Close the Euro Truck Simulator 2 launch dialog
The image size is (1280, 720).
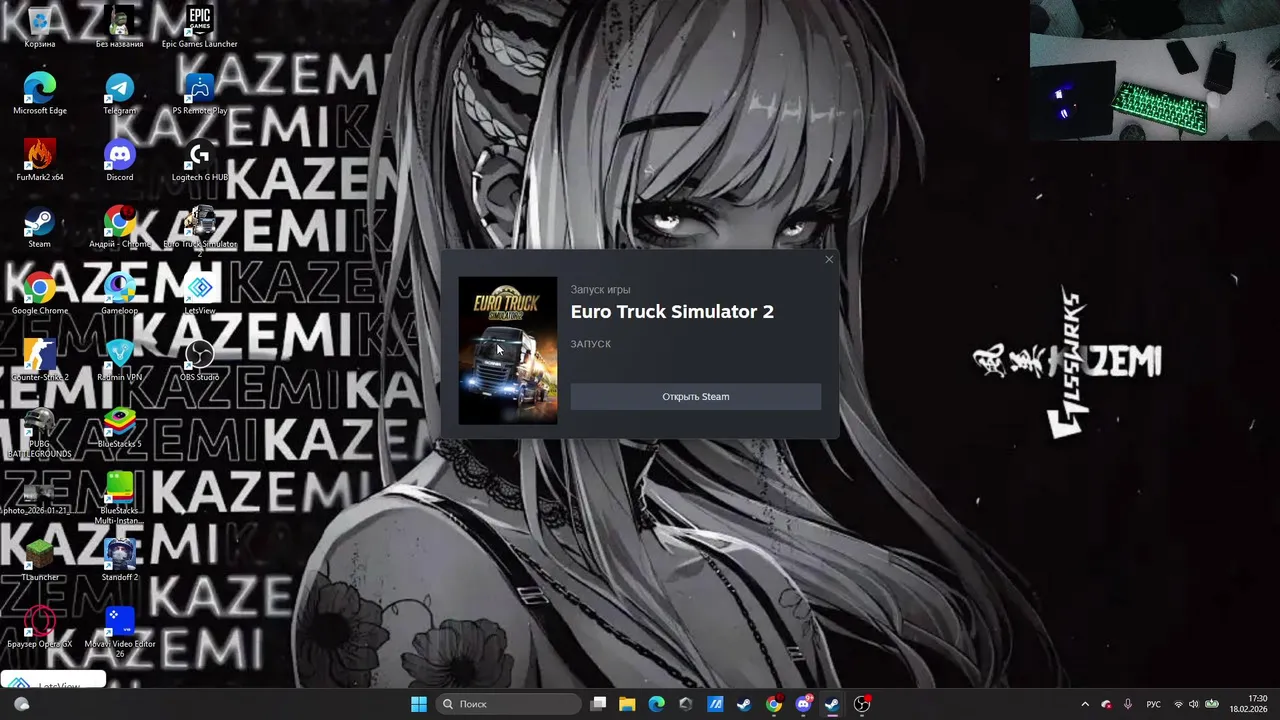(x=828, y=260)
